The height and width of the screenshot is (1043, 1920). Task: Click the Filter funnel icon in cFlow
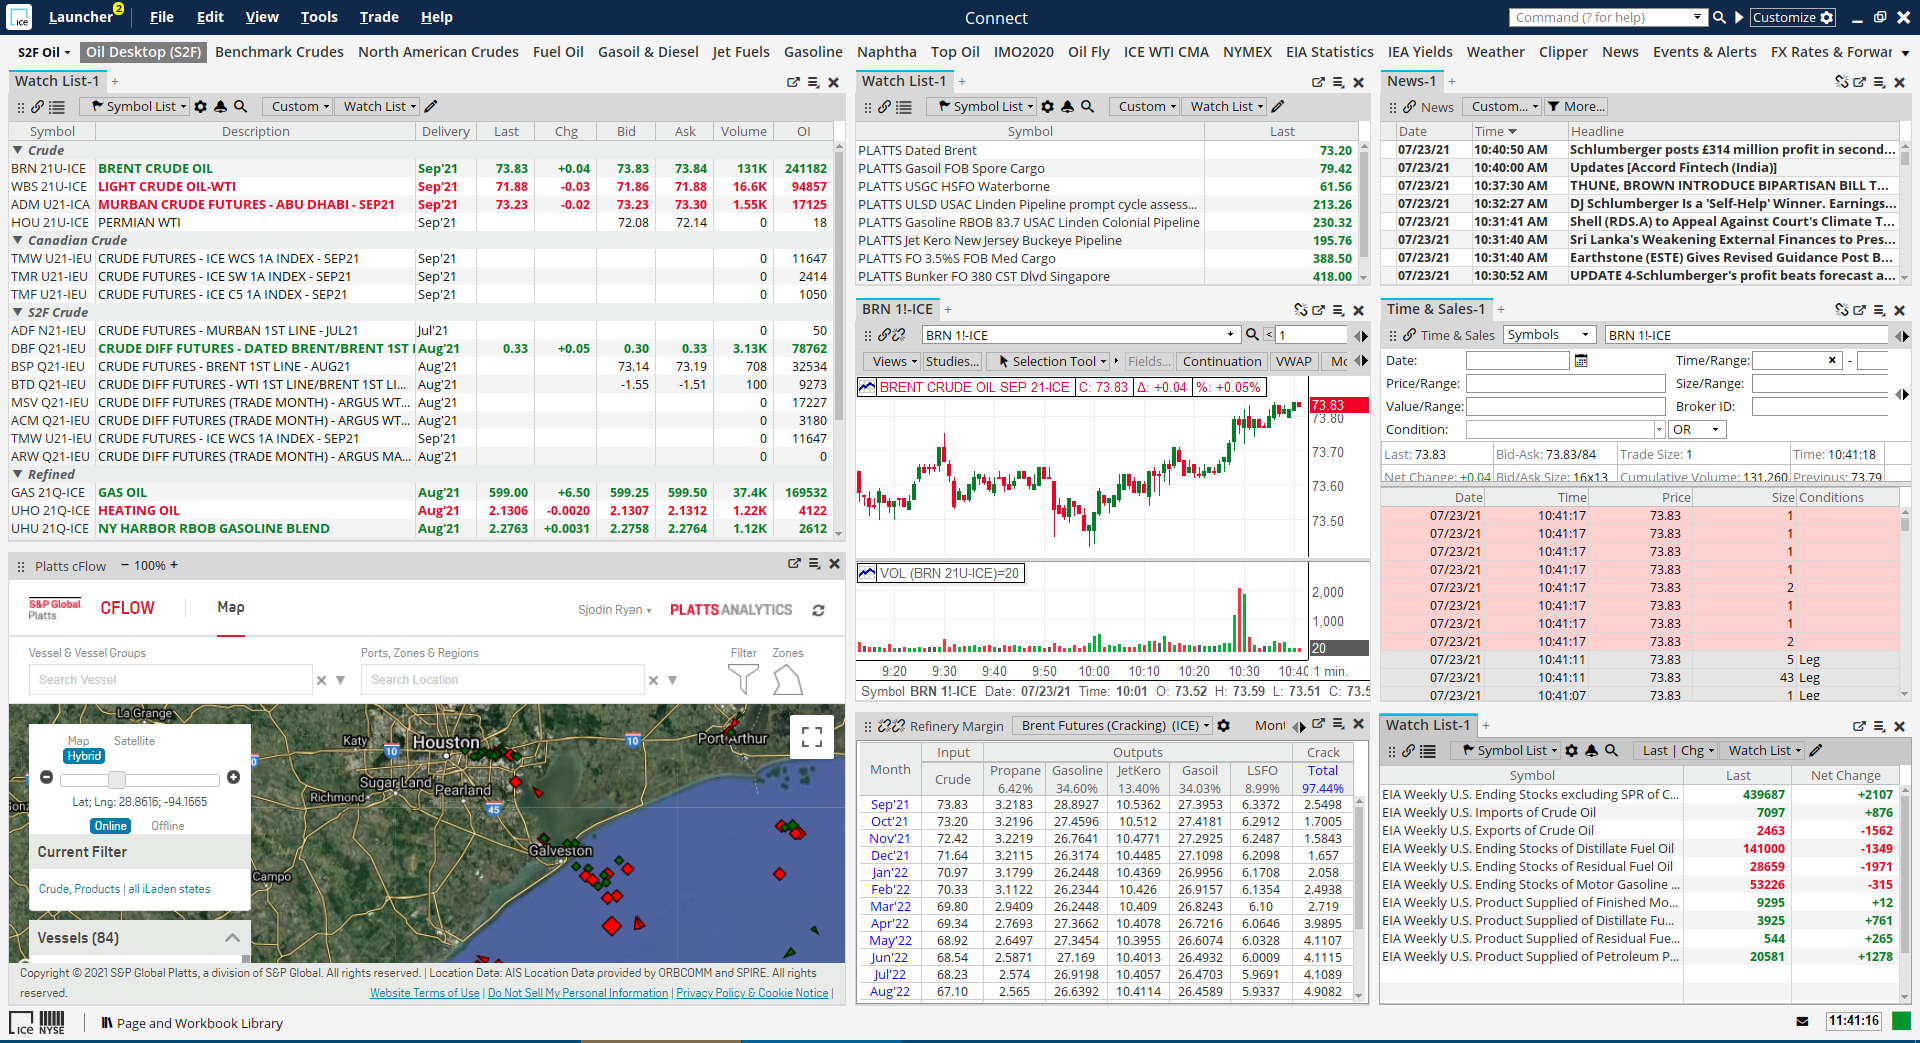(743, 680)
